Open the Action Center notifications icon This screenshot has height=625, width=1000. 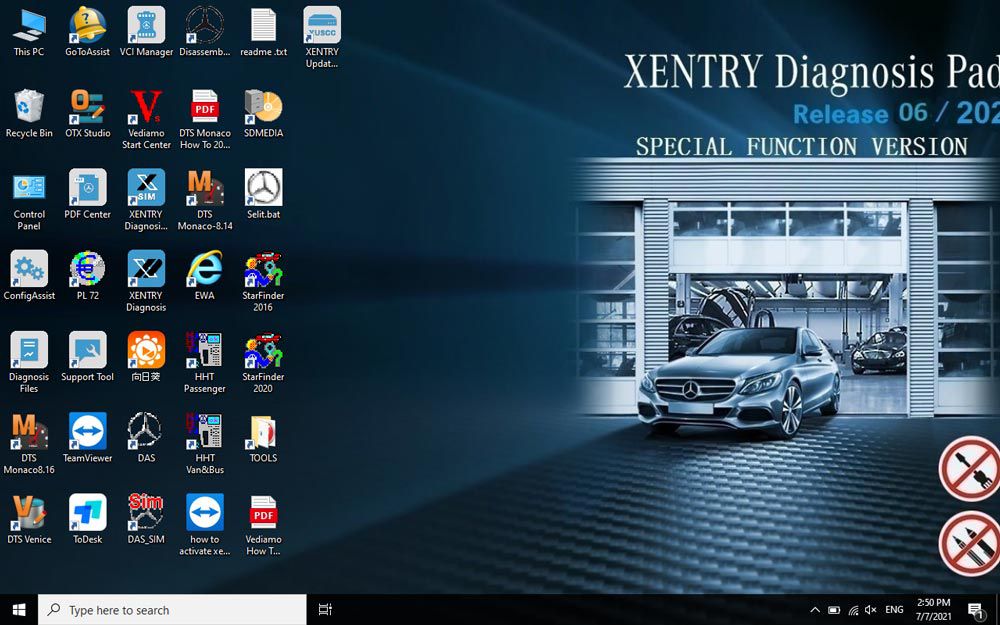click(x=976, y=610)
